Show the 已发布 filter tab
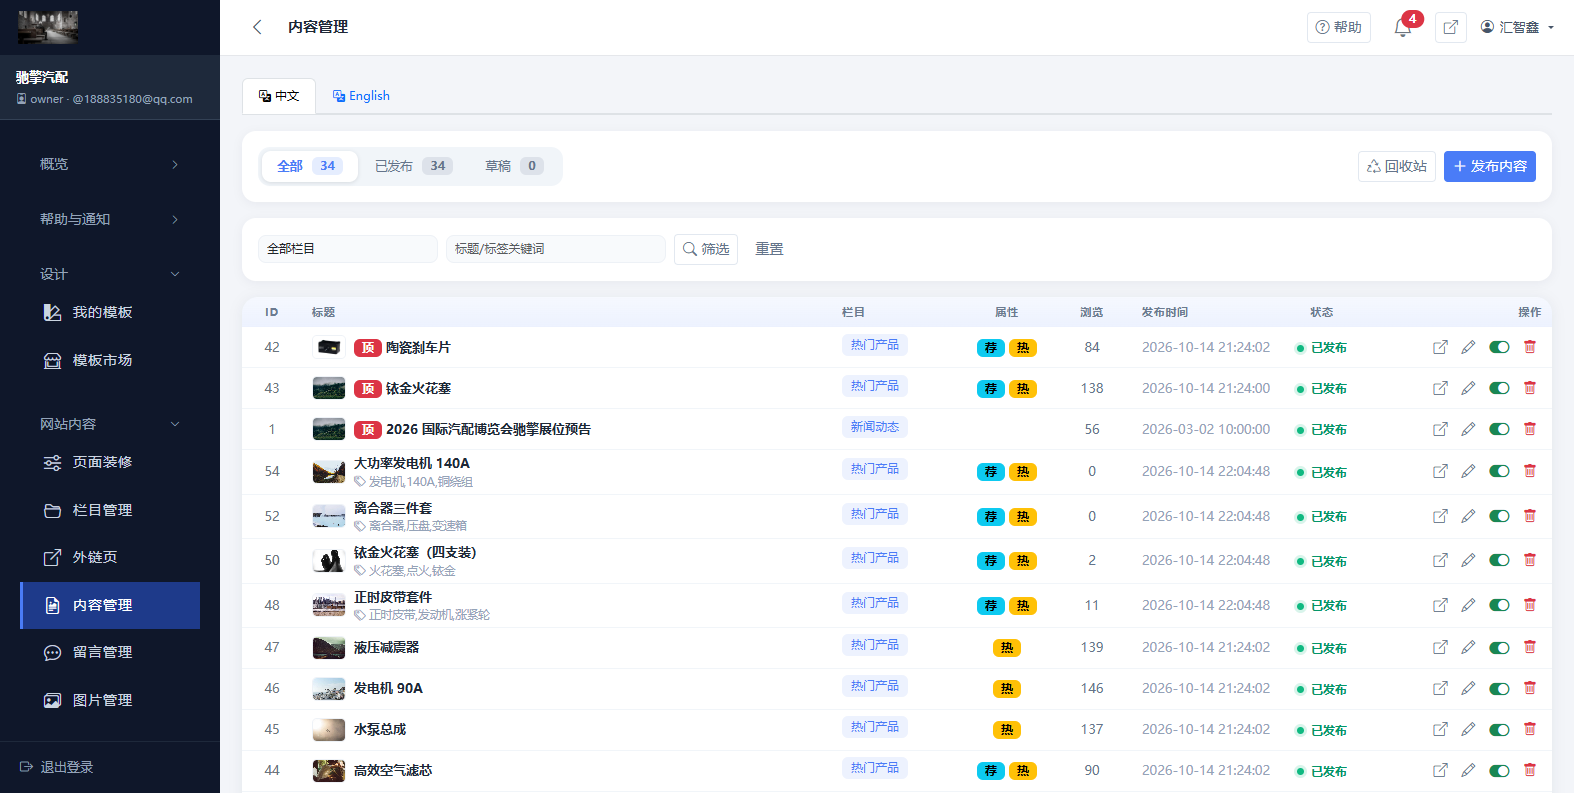 413,166
